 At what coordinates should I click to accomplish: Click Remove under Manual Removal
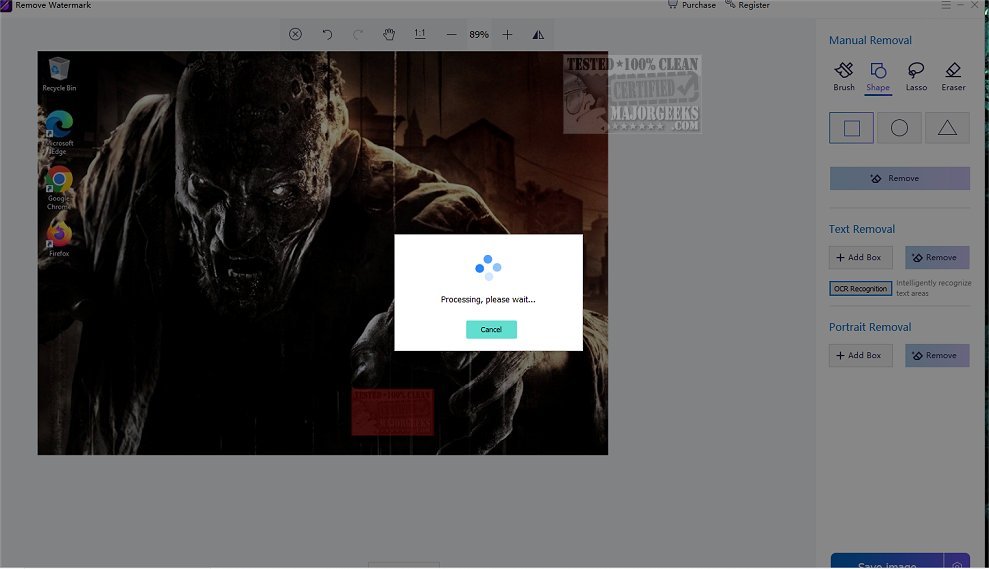coord(899,179)
